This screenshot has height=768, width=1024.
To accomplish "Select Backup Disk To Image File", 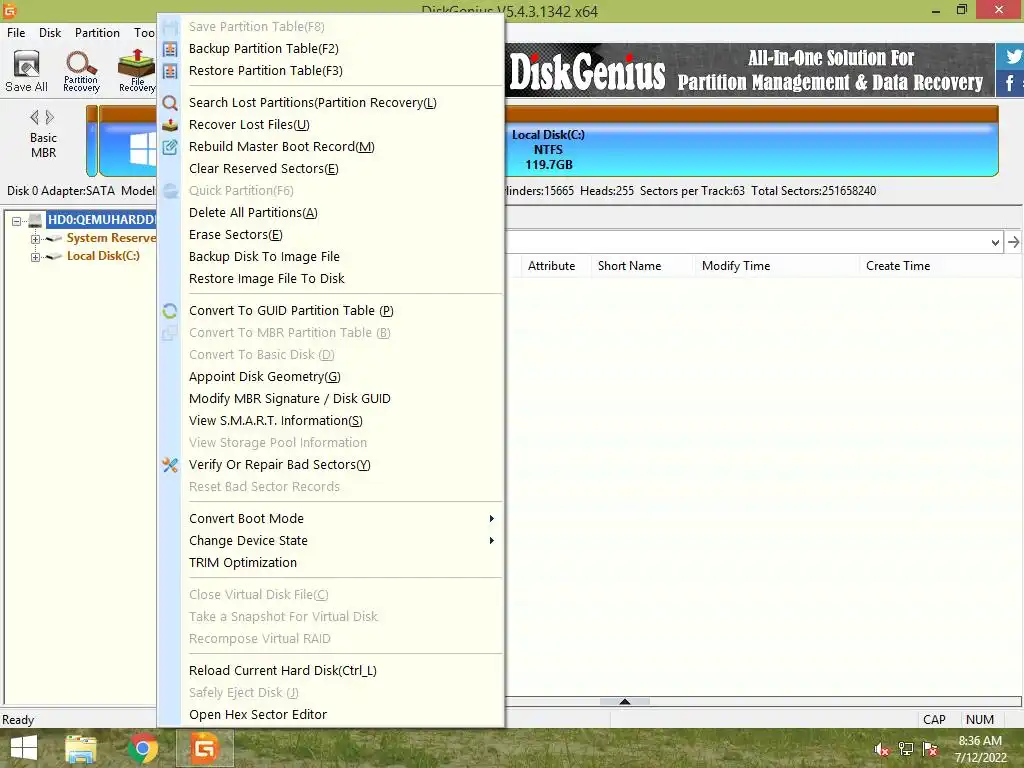I will coord(264,257).
